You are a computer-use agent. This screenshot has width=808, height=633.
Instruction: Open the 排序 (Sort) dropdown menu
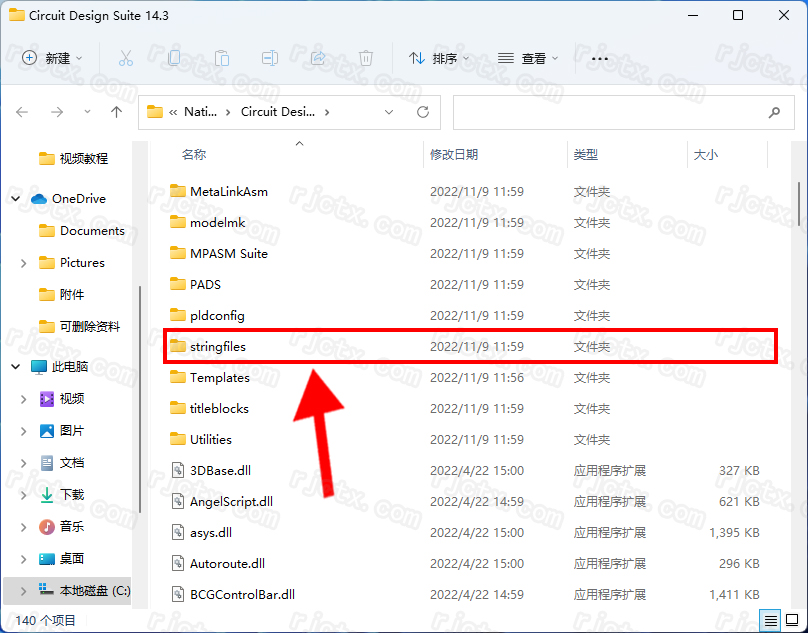click(x=439, y=59)
